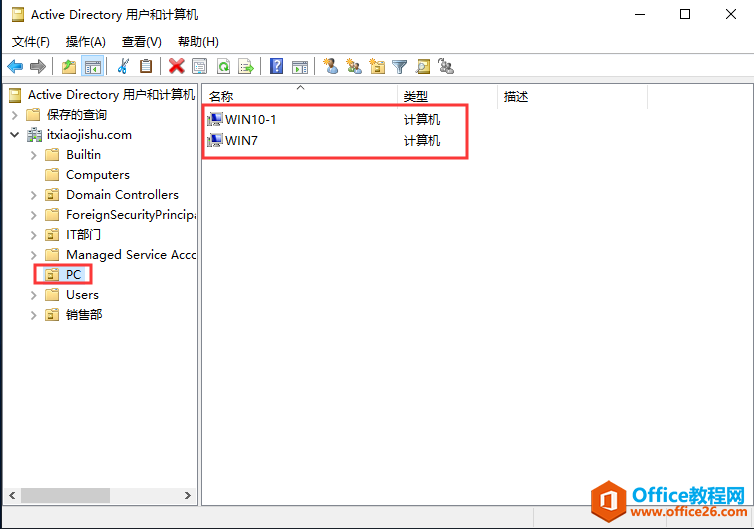Minimize the Active Directory window
The width and height of the screenshot is (754, 529).
pyautogui.click(x=640, y=14)
